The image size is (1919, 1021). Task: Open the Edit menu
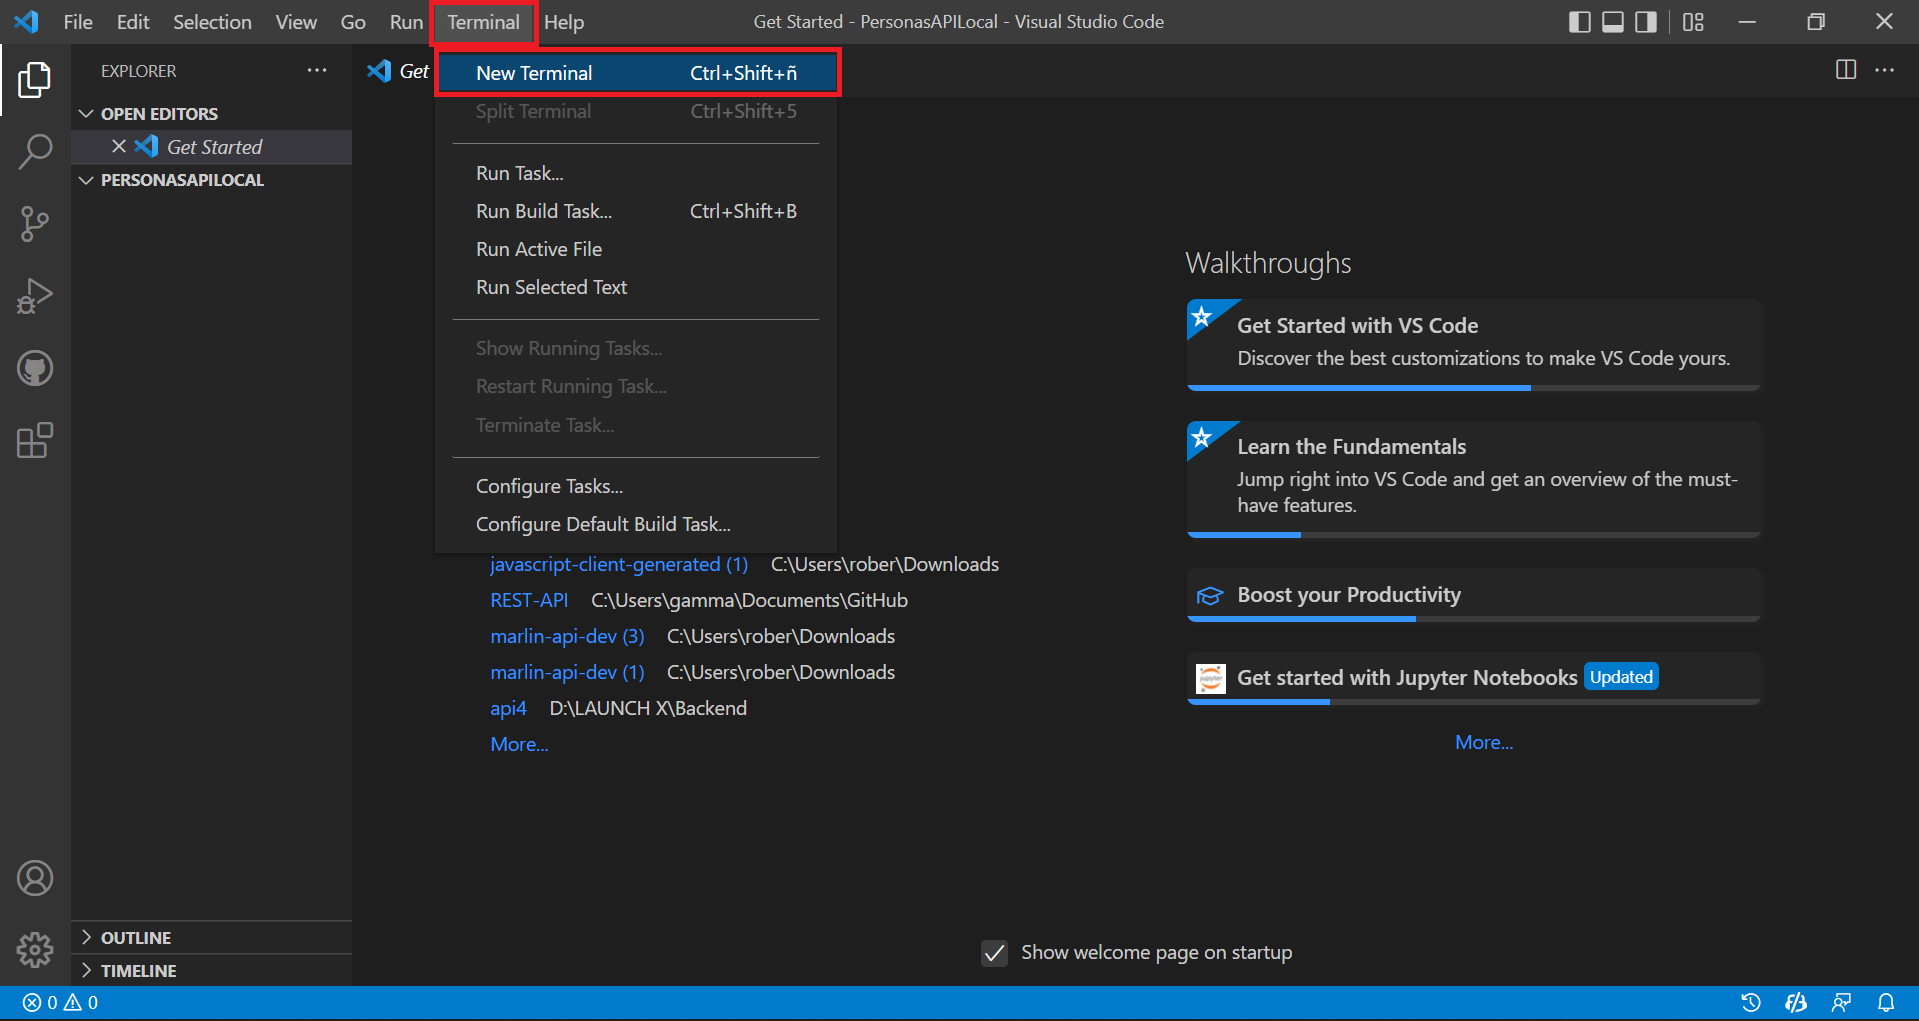[x=133, y=22]
